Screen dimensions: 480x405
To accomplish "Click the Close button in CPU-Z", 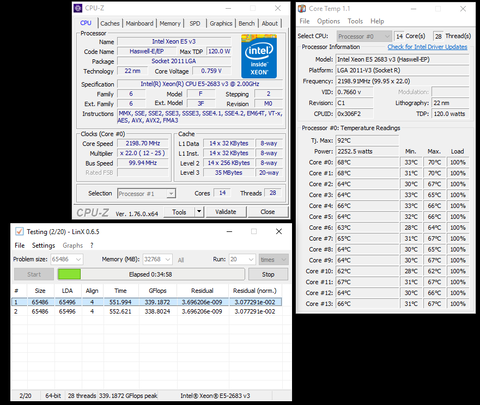I will (x=268, y=212).
